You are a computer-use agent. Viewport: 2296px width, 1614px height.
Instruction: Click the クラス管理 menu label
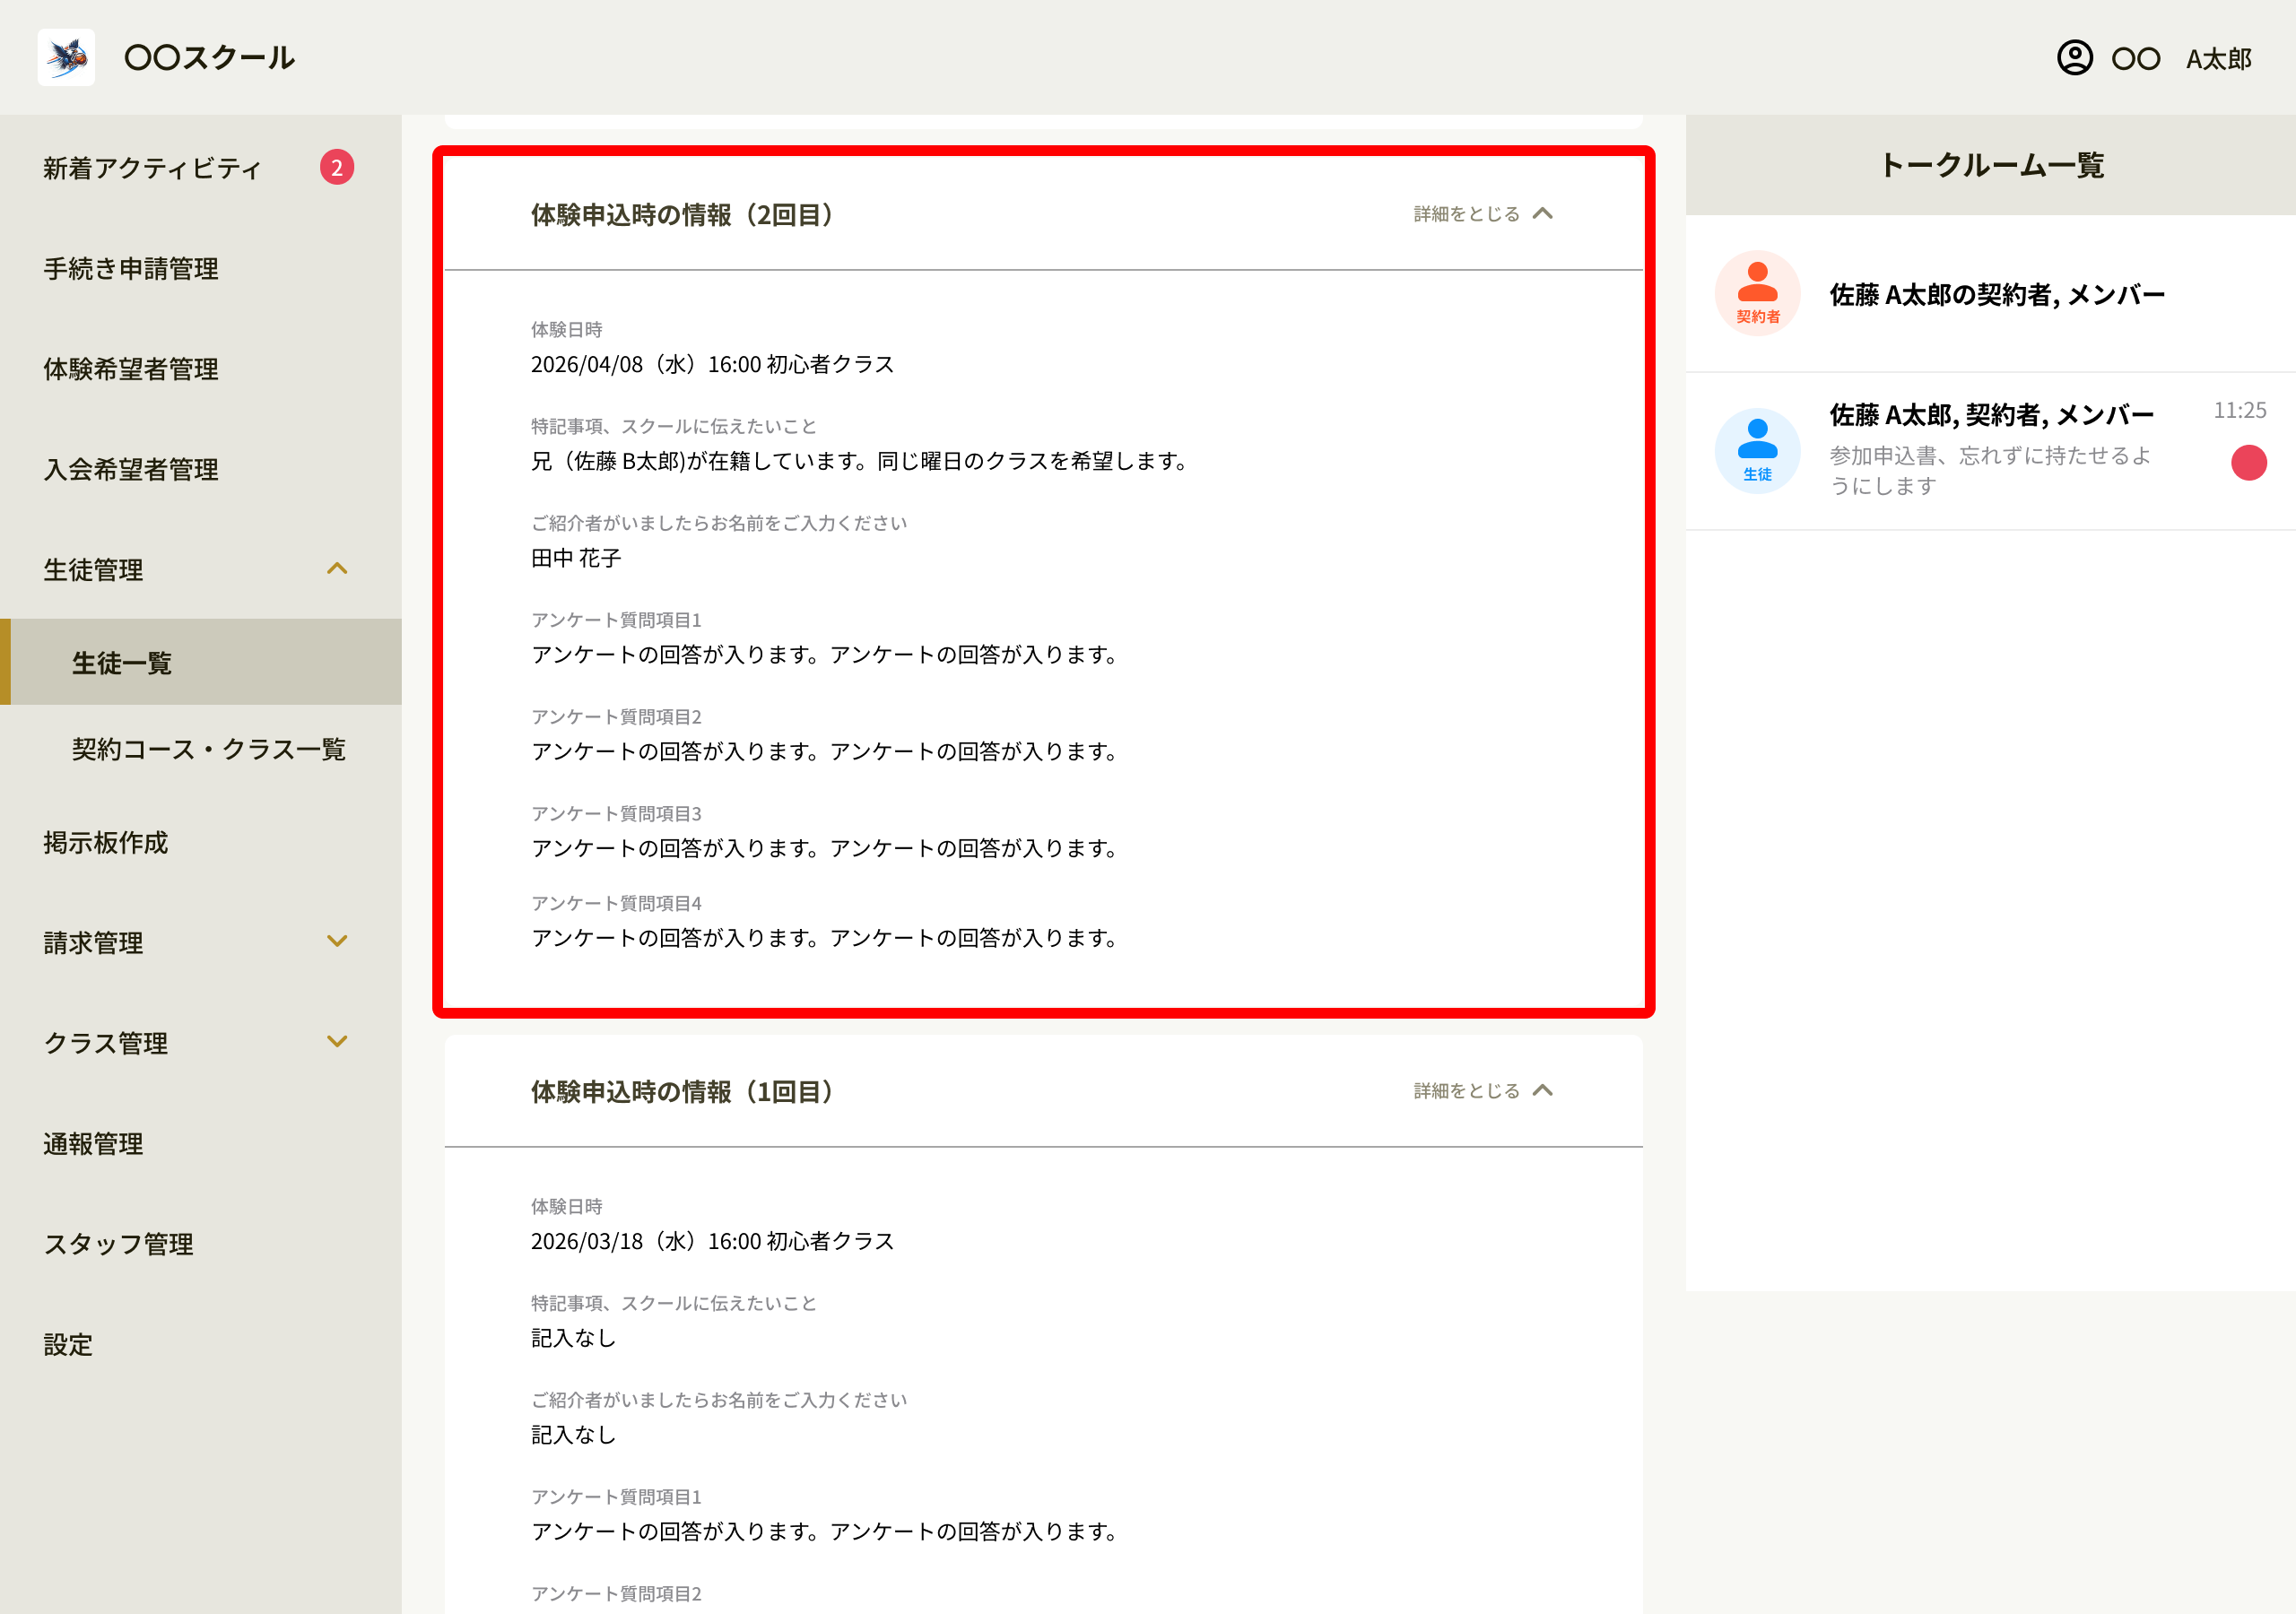(x=106, y=1043)
